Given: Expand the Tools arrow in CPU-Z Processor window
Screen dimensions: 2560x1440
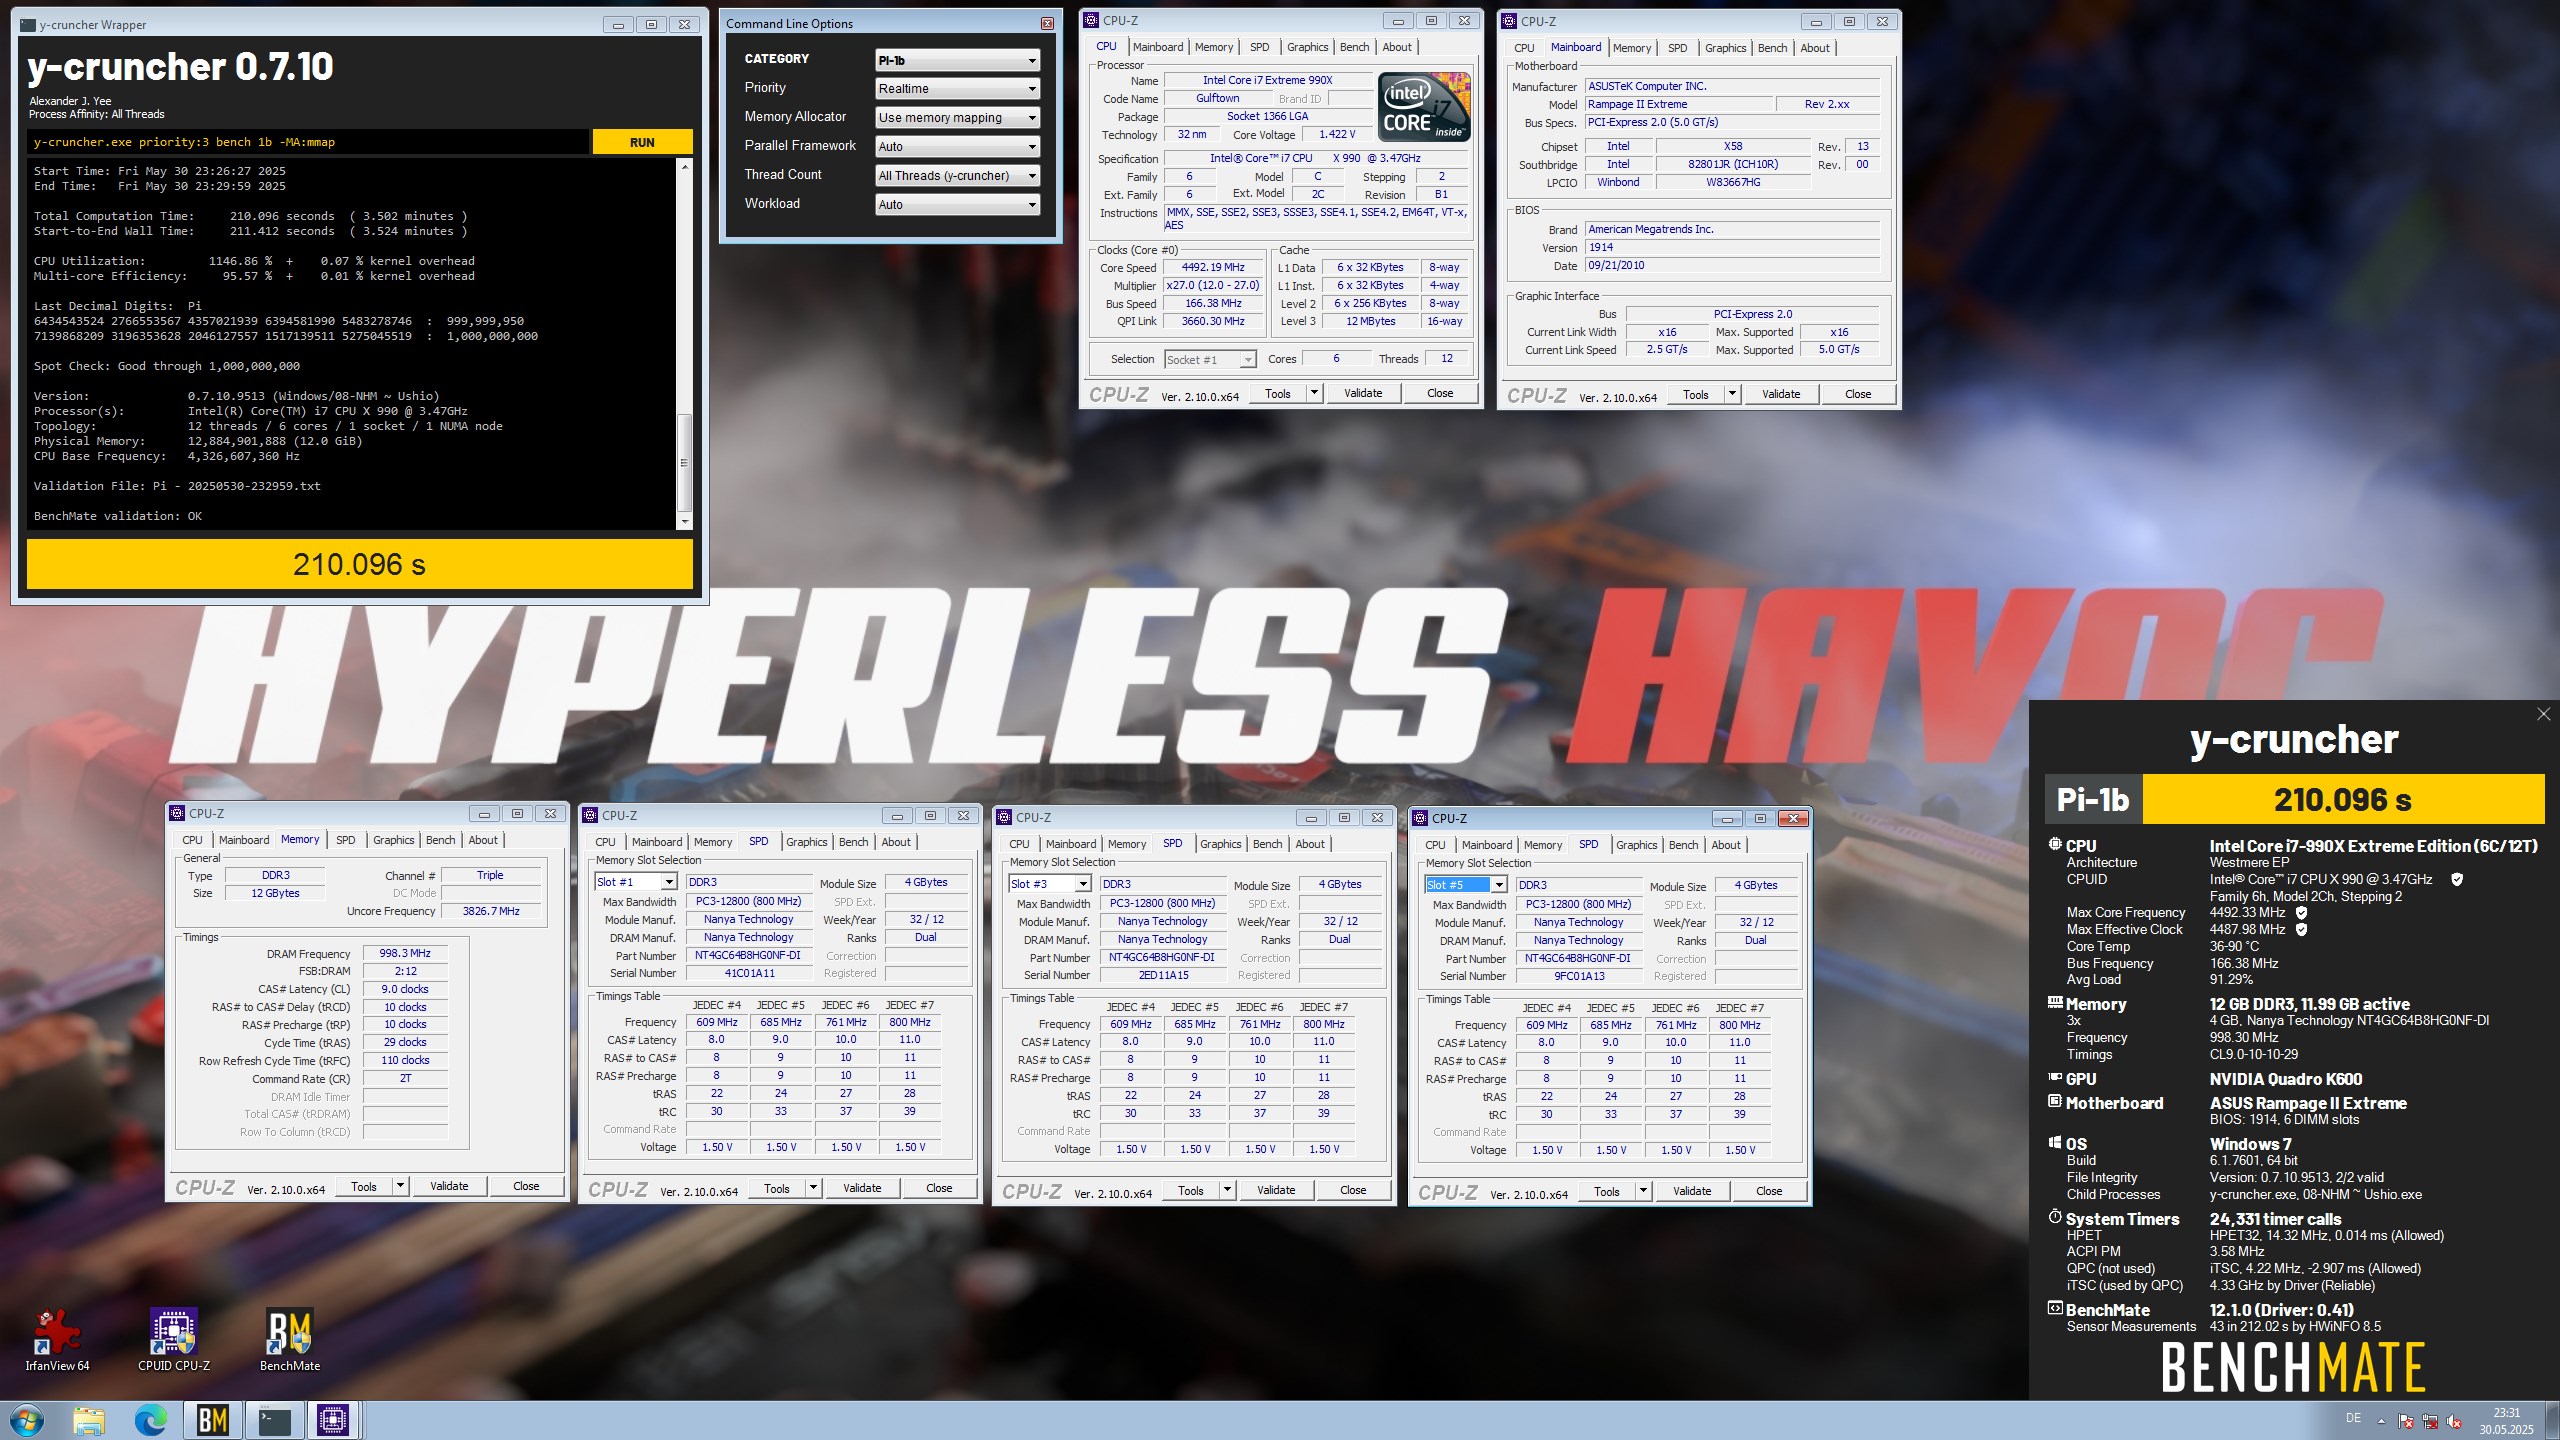Looking at the screenshot, I should (1314, 393).
